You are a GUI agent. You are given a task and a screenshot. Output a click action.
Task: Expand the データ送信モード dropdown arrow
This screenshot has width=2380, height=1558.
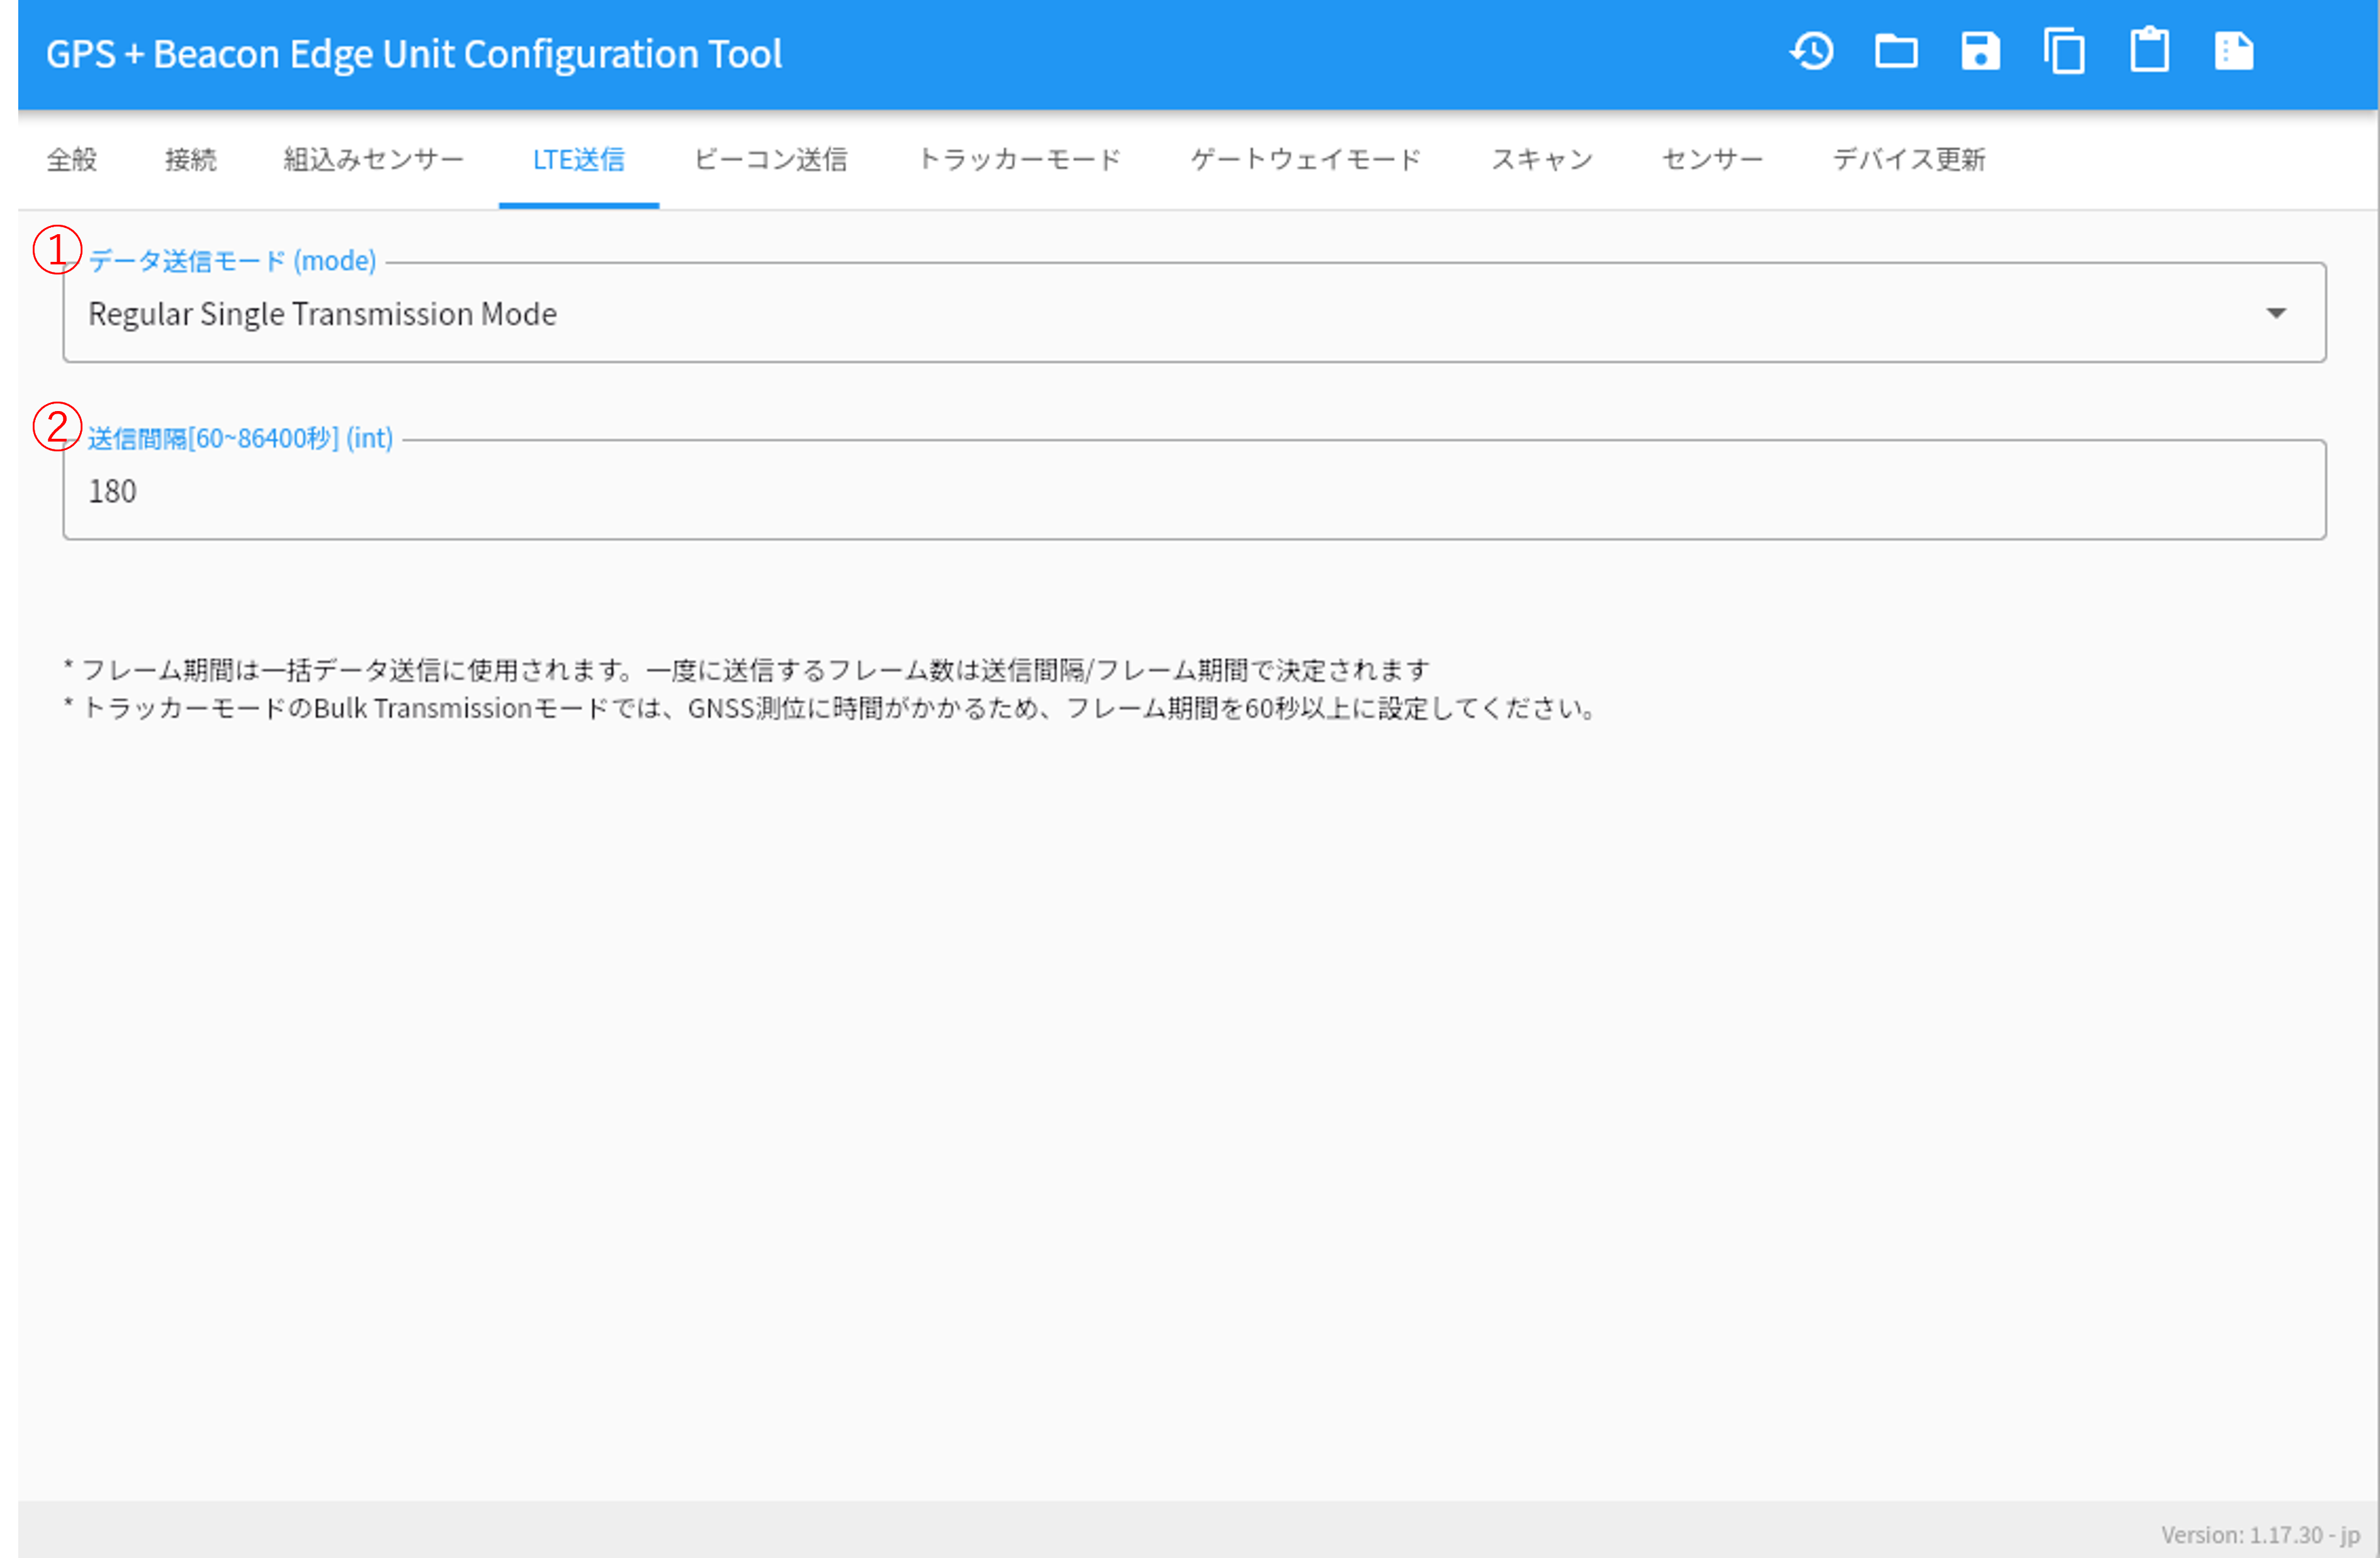(2276, 313)
